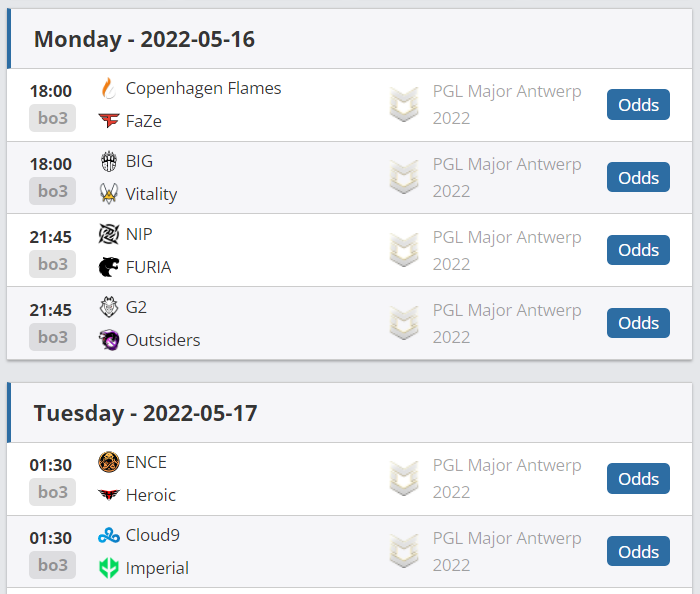Image resolution: width=700 pixels, height=594 pixels.
Task: Show Odds for Cloud9 vs Imperial
Action: click(x=638, y=551)
